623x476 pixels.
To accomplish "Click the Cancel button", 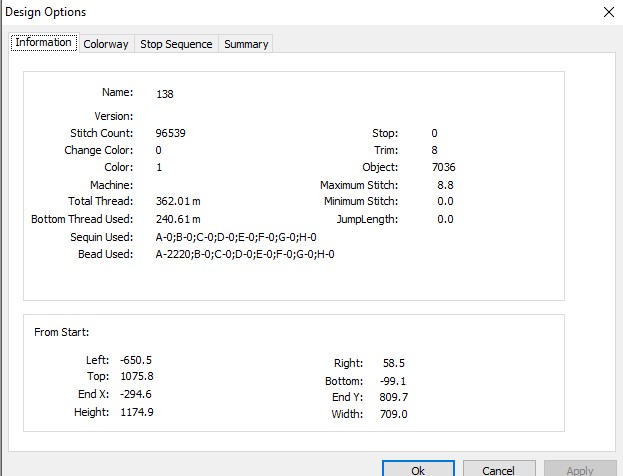I will 499,470.
